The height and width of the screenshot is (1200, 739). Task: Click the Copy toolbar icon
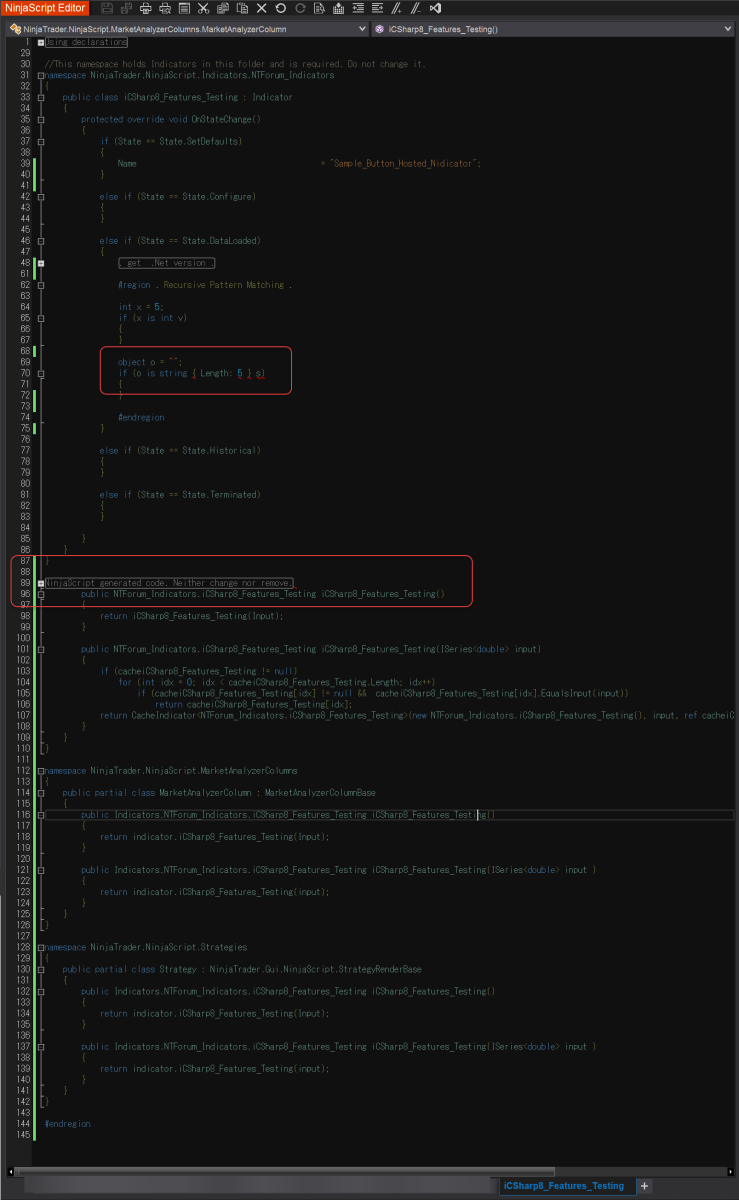coord(222,8)
